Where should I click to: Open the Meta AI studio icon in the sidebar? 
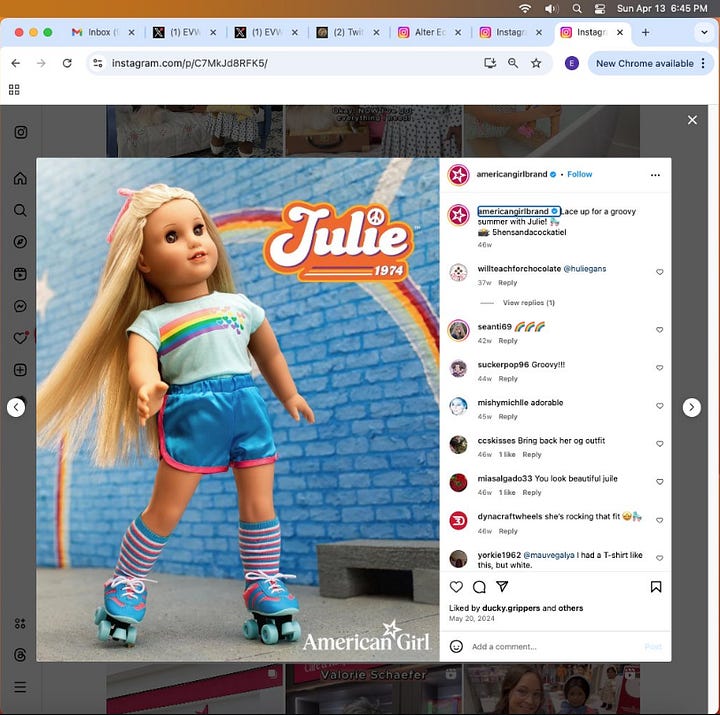[20, 624]
